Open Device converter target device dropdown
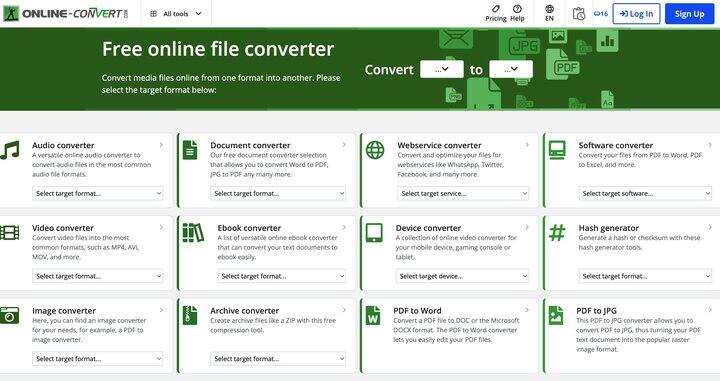 [462, 276]
